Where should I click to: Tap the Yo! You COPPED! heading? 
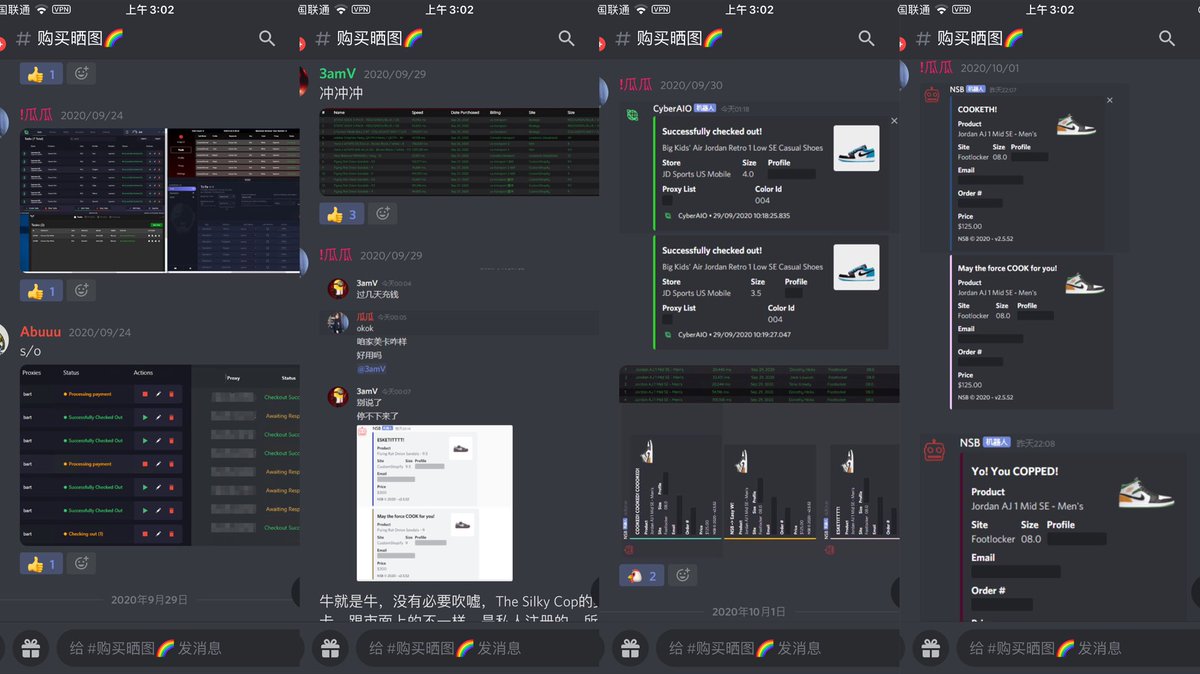coord(1014,471)
